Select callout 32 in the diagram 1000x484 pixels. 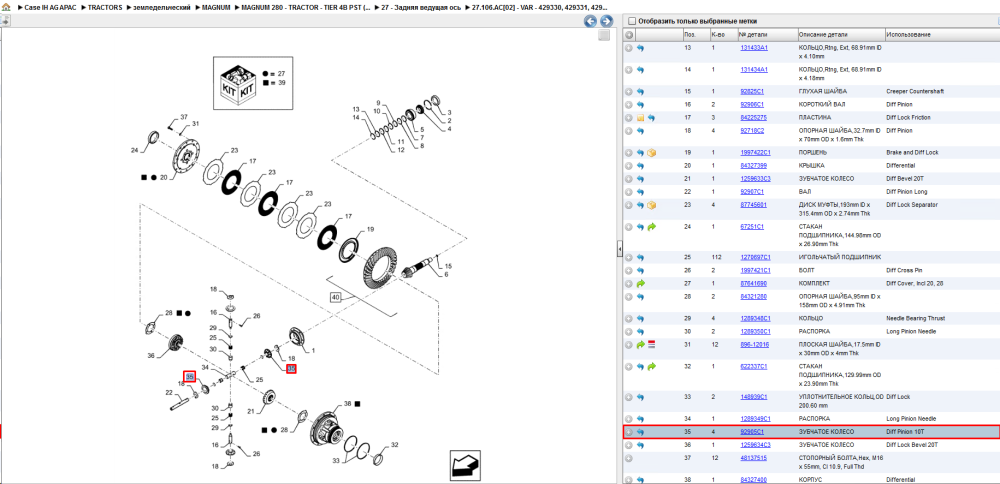coord(395,445)
